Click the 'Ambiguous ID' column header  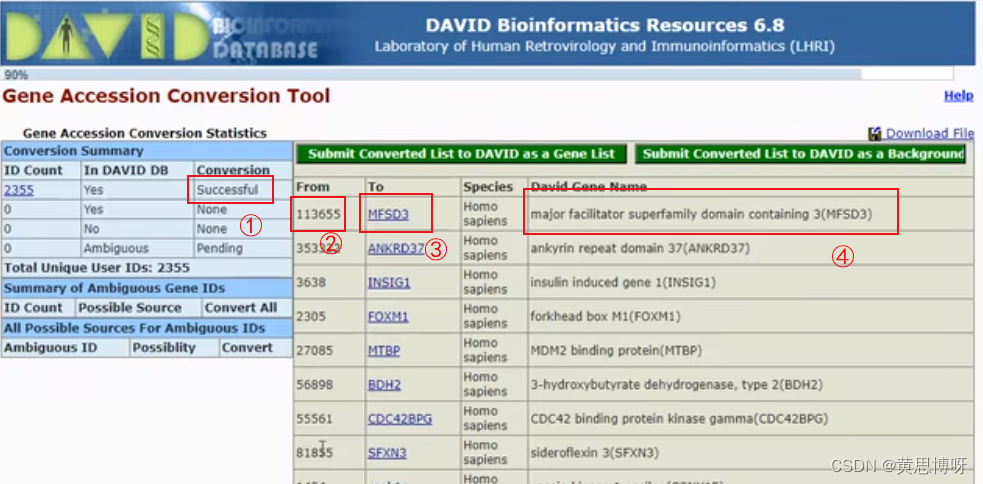tap(51, 347)
